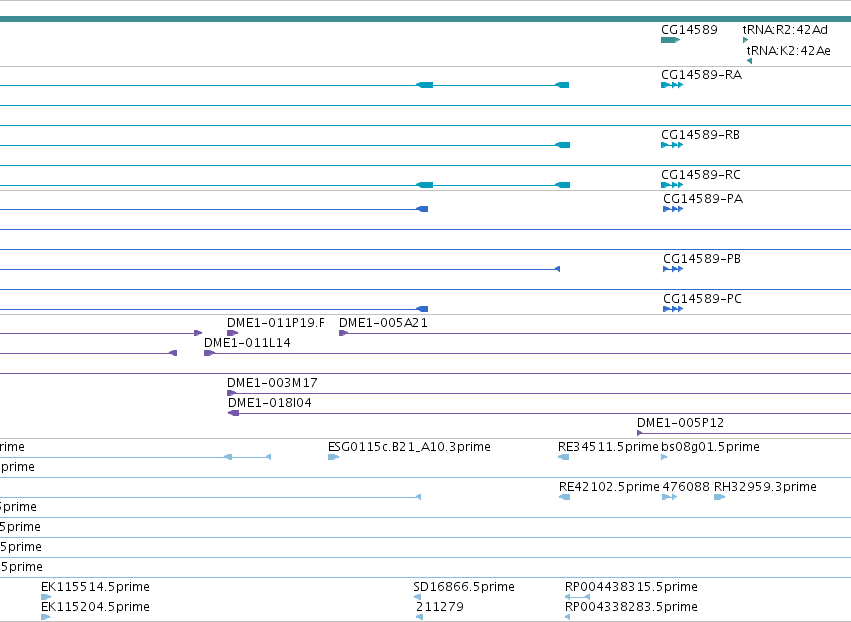Click the blue arrowhead ending the line beside CG14589-PB

click(x=557, y=269)
